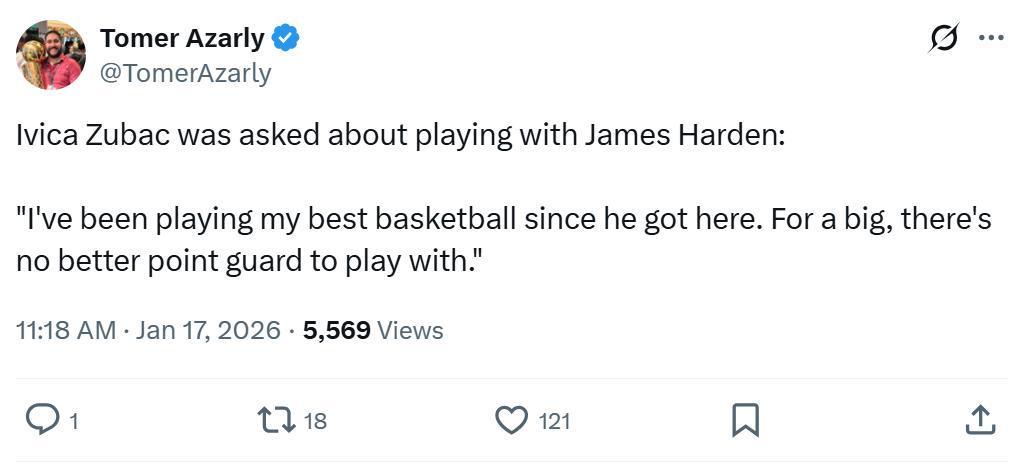Click the Tomer Azarly display name
1022x466 pixels.
coord(182,38)
